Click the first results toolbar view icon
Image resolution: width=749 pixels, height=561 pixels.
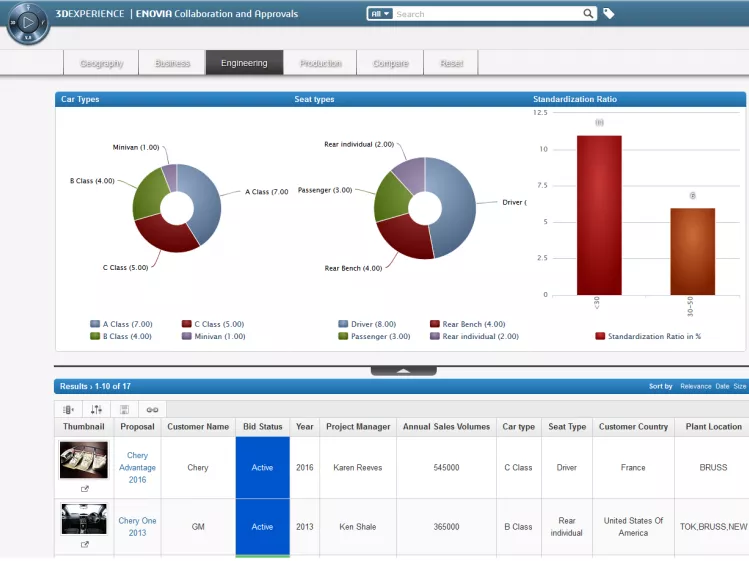68,410
